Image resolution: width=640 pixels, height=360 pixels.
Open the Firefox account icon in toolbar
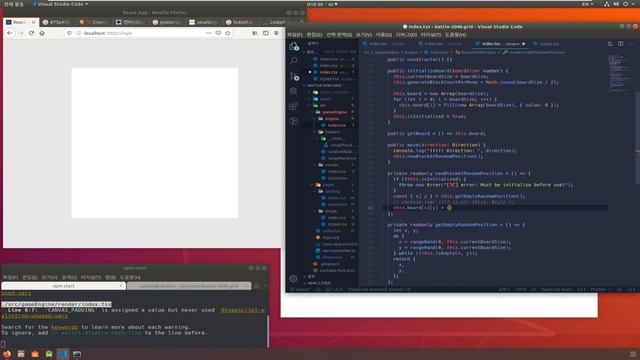[x=276, y=33]
